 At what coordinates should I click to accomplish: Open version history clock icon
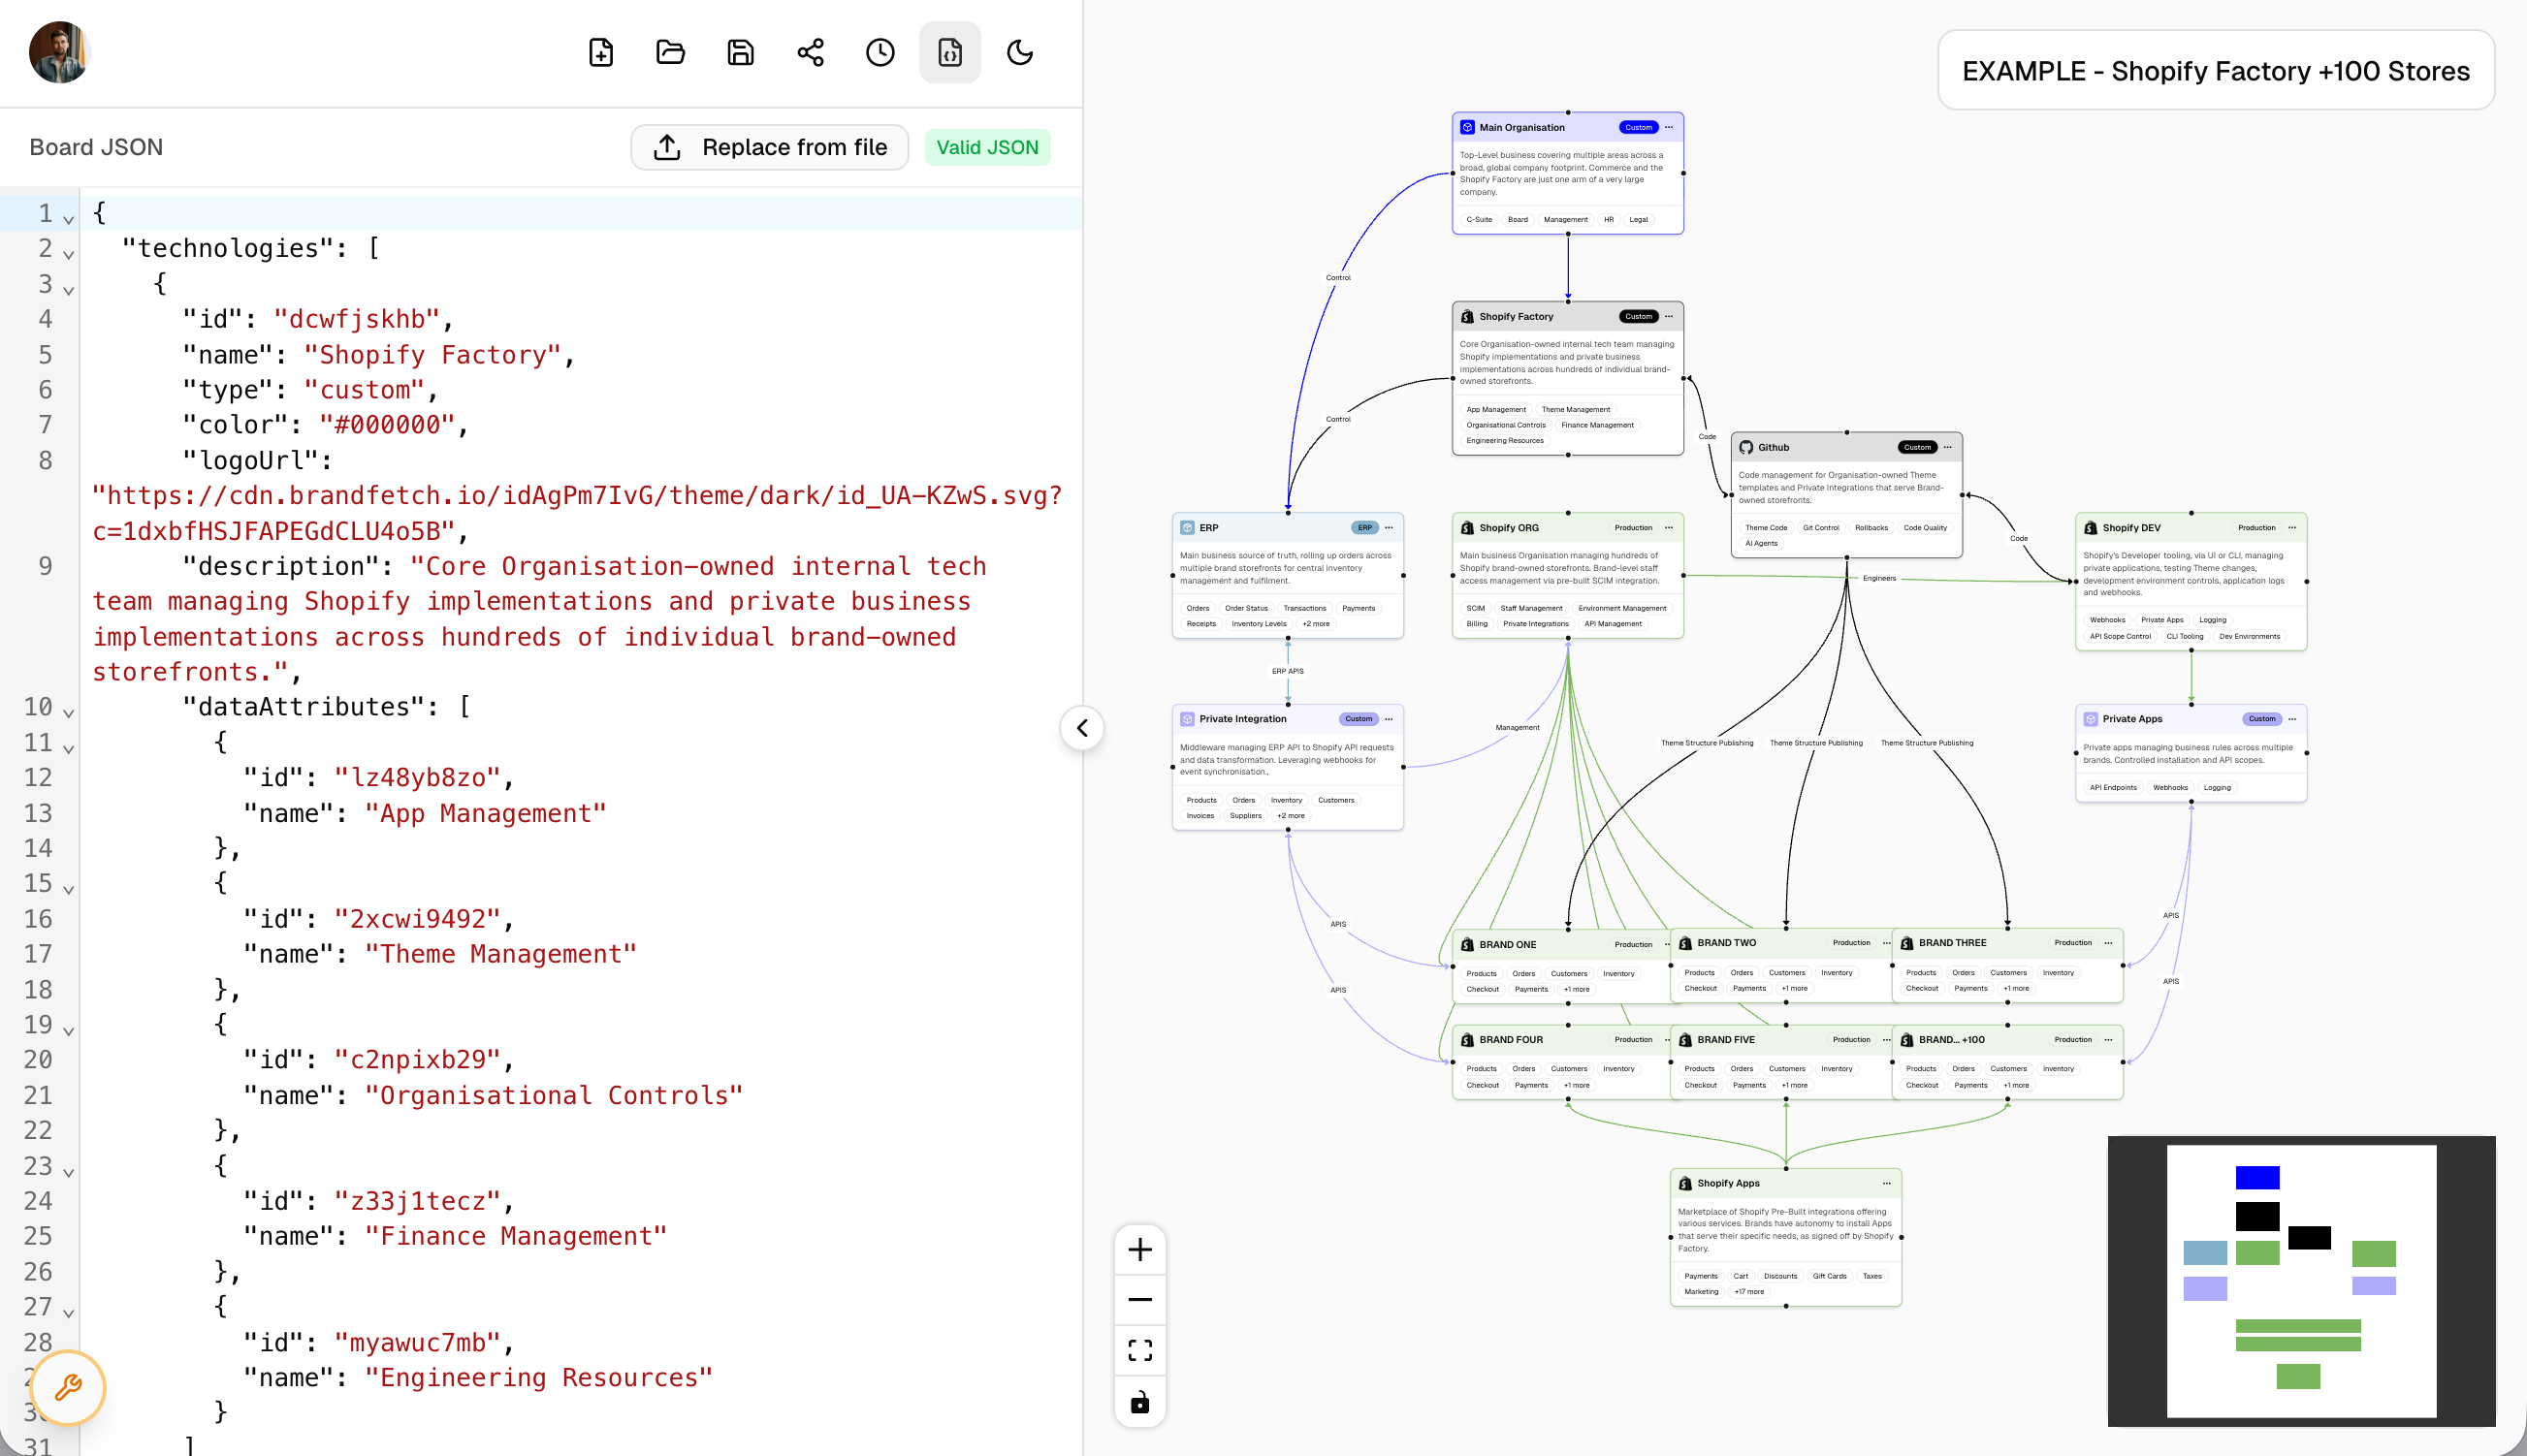coord(880,52)
